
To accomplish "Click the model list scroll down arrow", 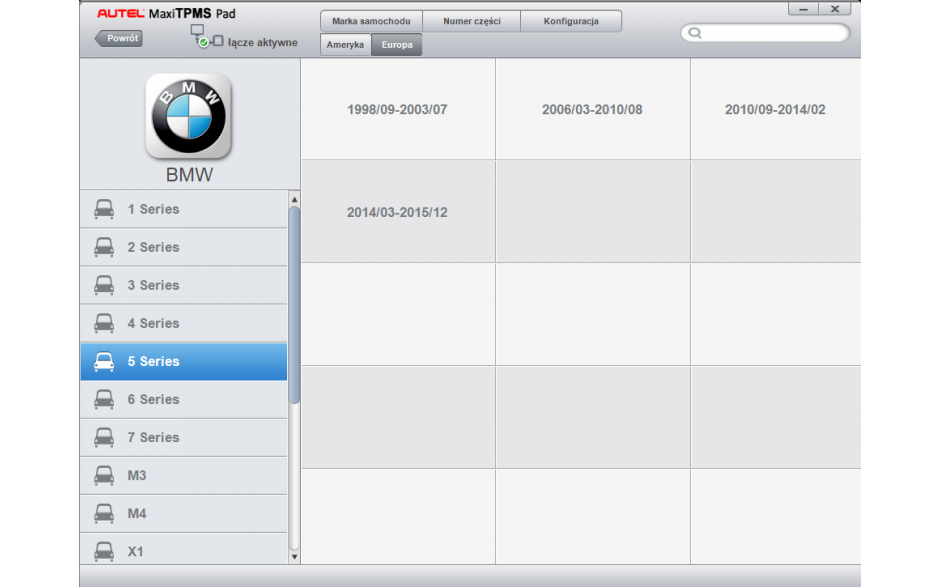I will pos(294,557).
